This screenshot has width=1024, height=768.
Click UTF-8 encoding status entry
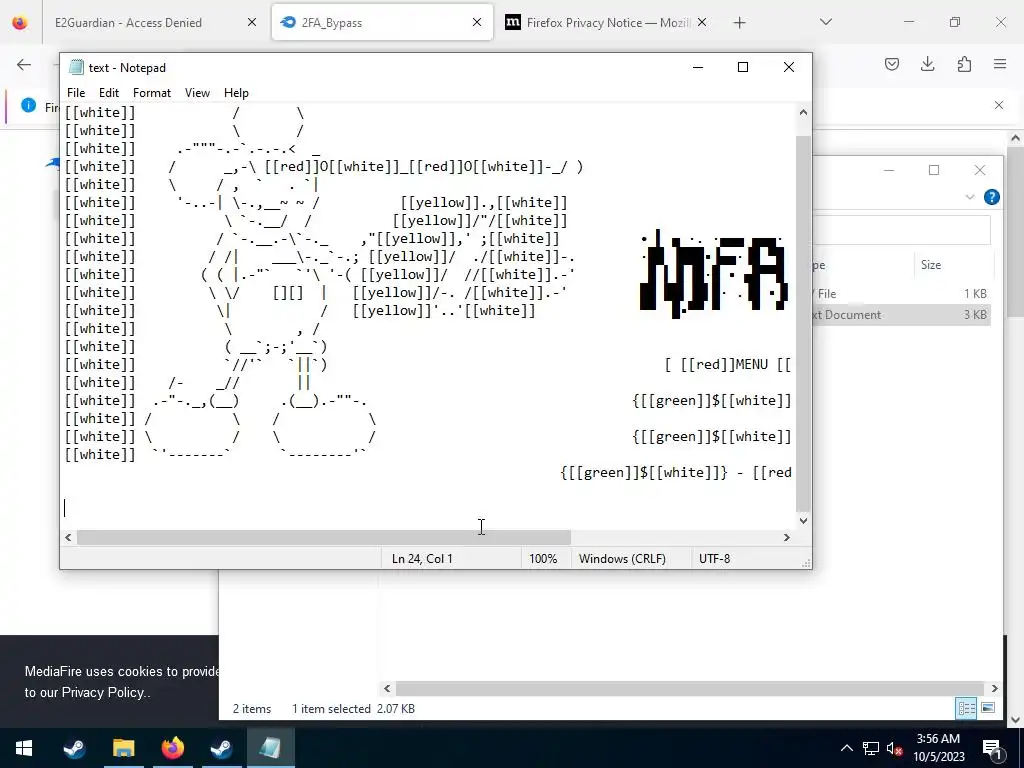[714, 559]
